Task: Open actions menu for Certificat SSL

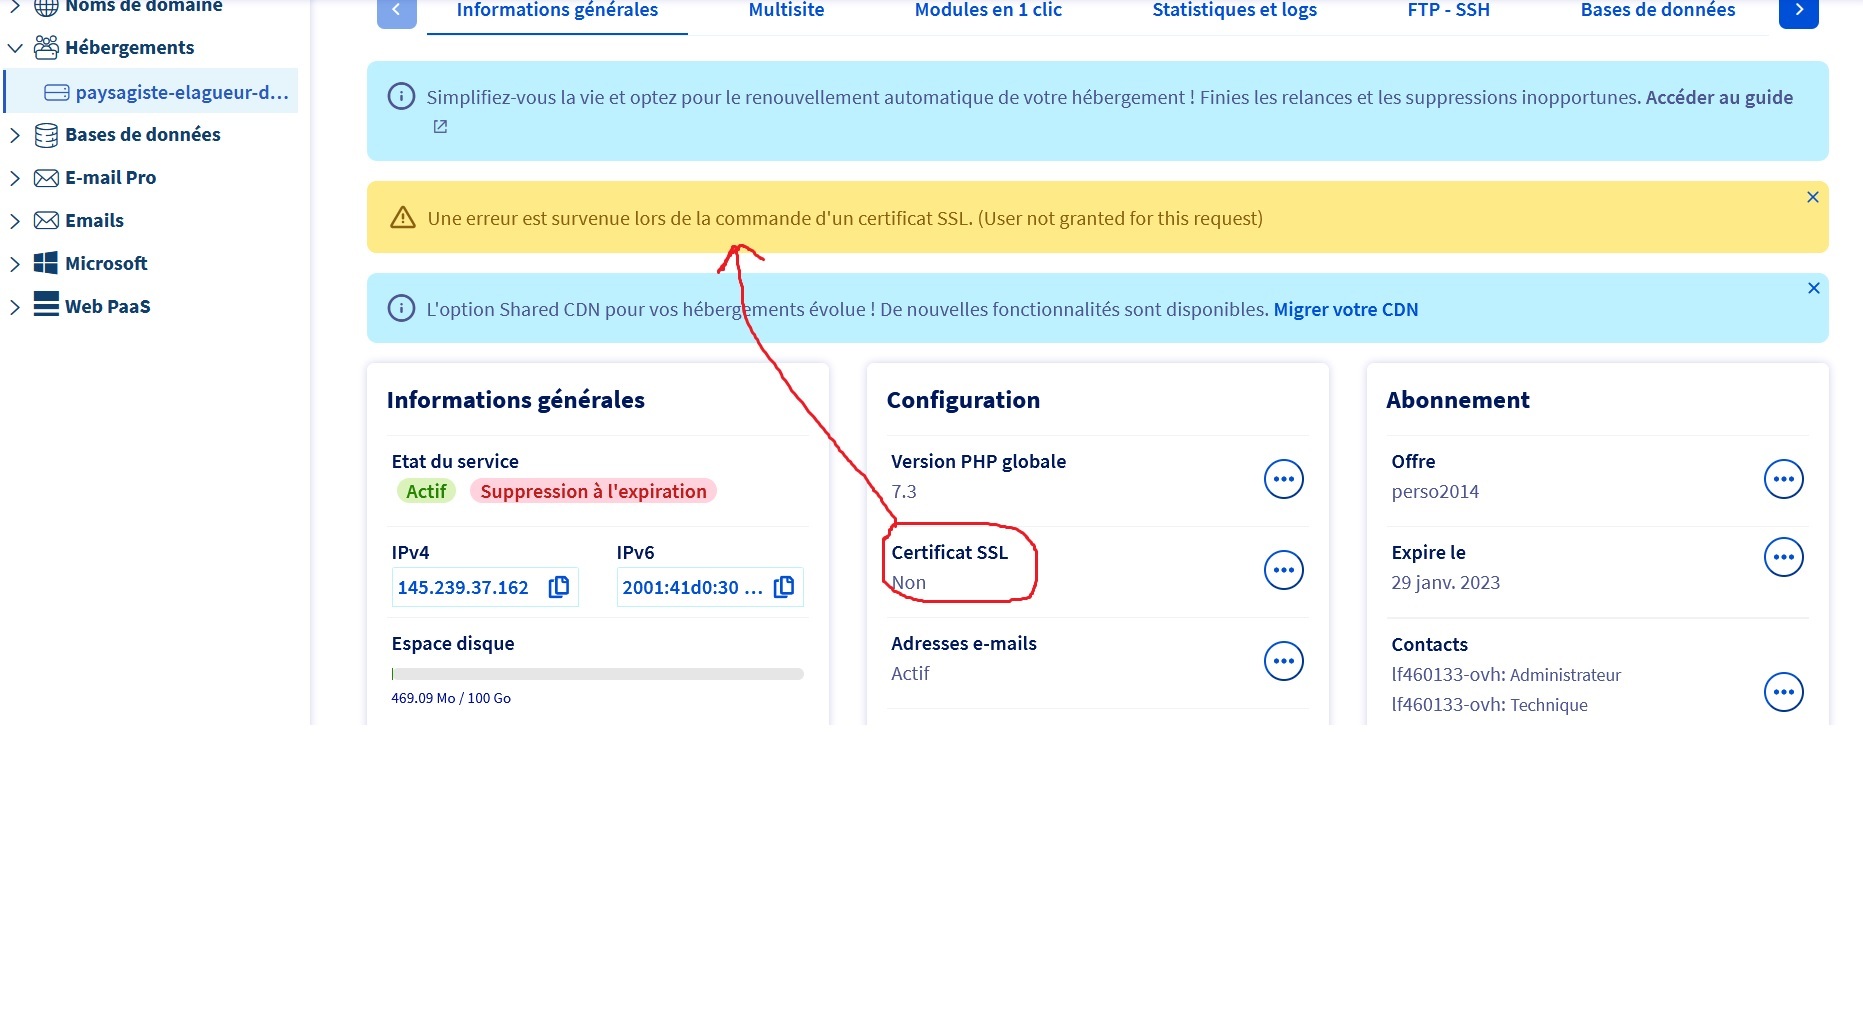Action: tap(1283, 570)
